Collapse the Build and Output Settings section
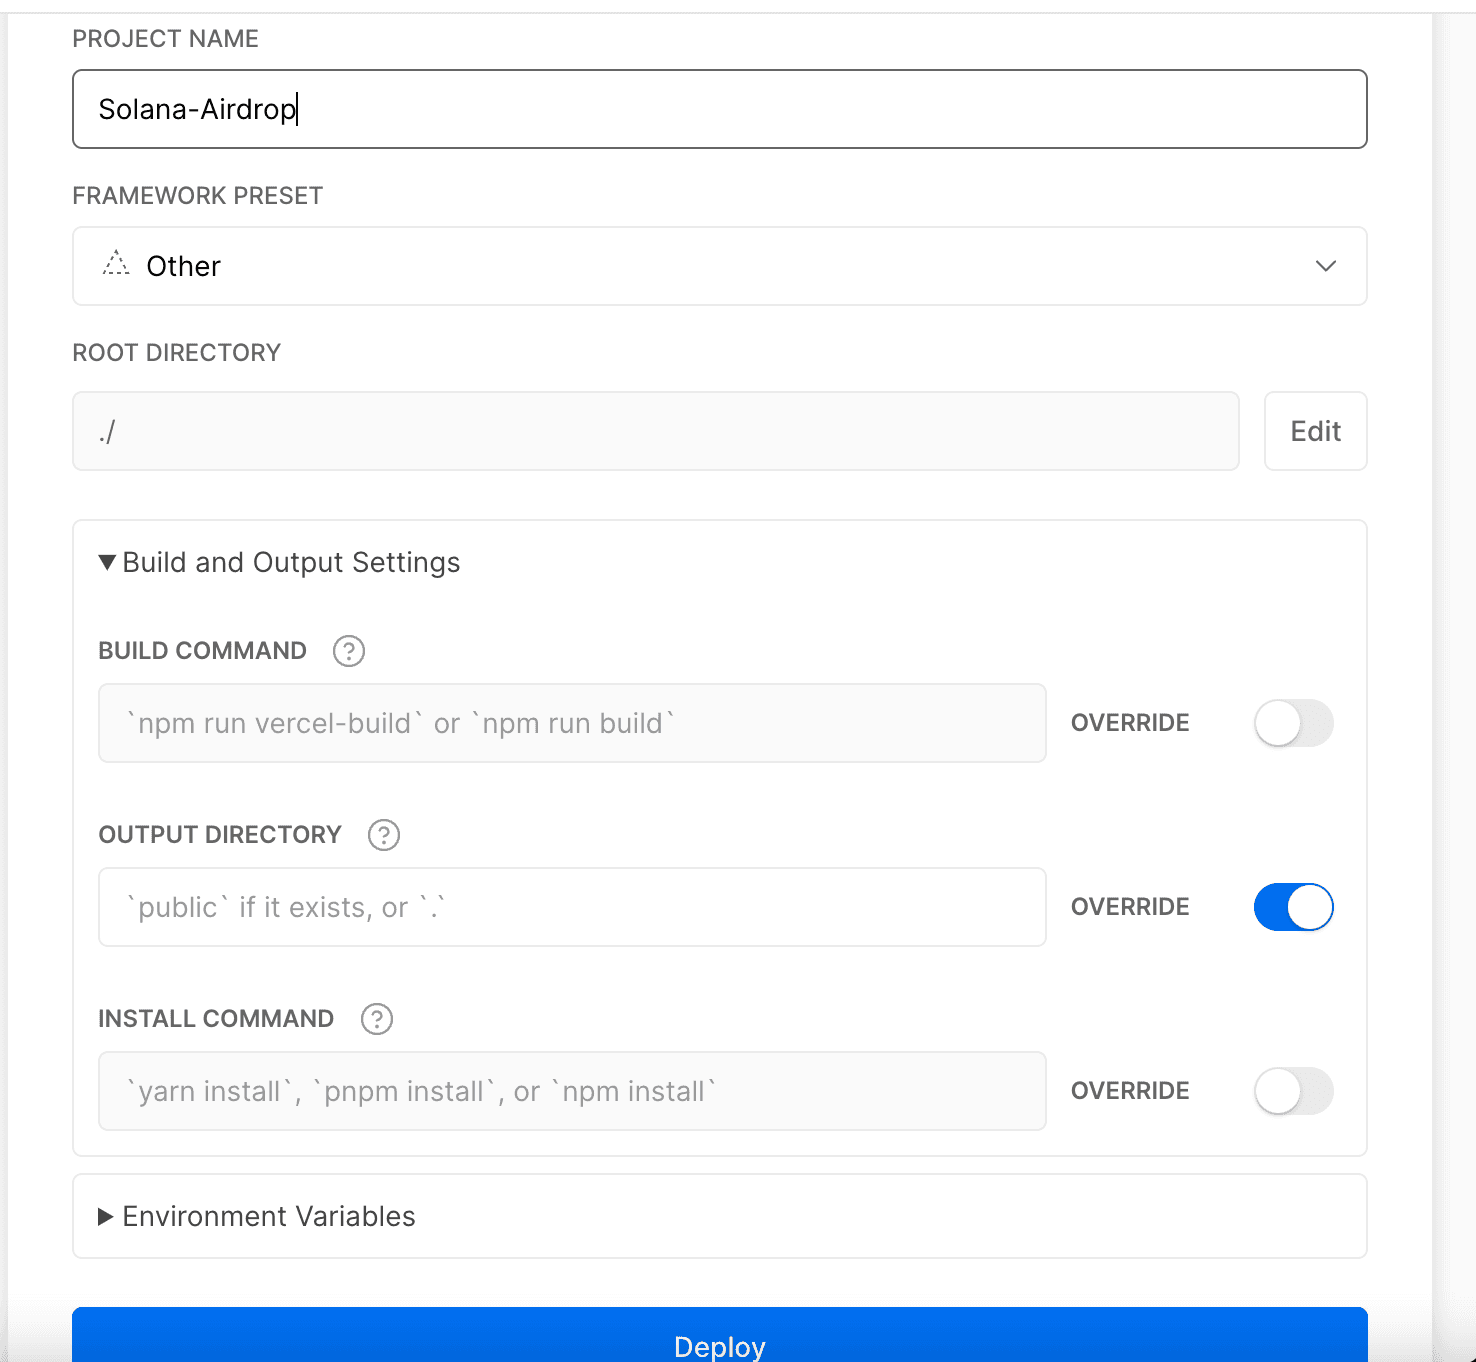This screenshot has width=1476, height=1362. [107, 562]
